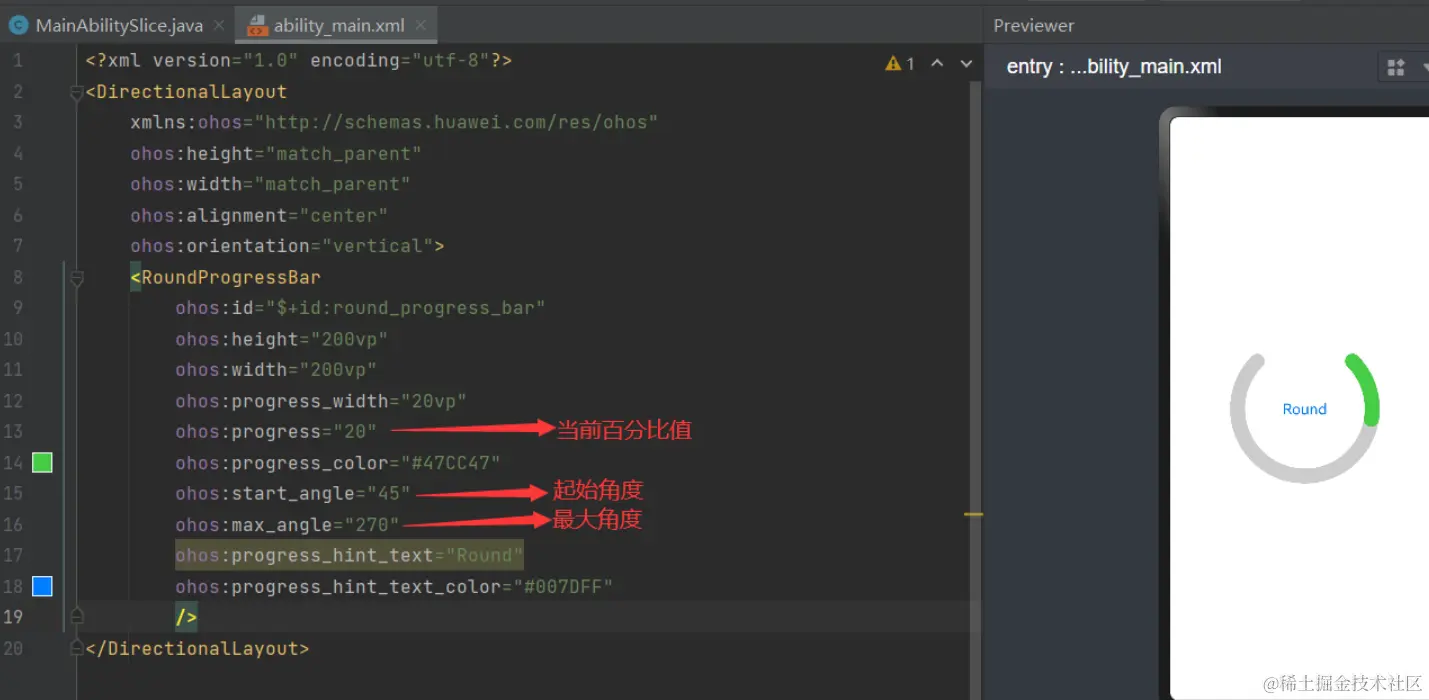This screenshot has width=1429, height=700.
Task: Click the RoundProgressBar tag name
Action: [231, 277]
